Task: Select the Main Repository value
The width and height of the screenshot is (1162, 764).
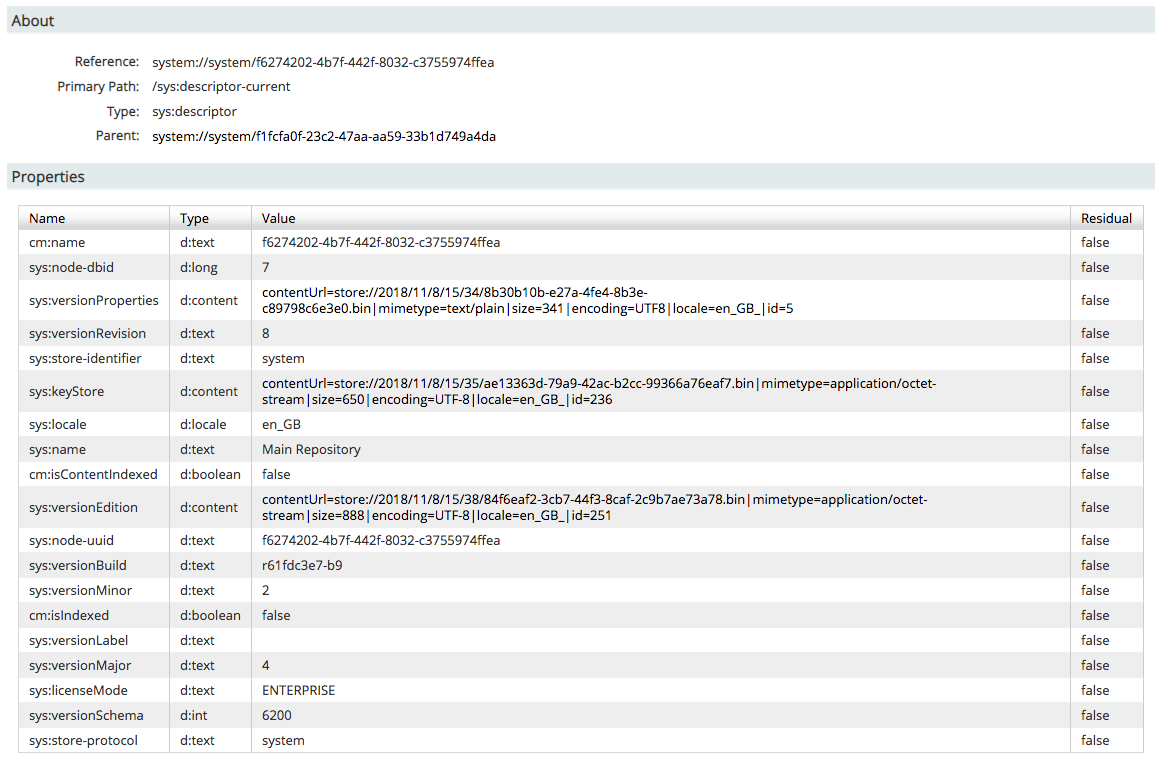Action: click(x=311, y=450)
